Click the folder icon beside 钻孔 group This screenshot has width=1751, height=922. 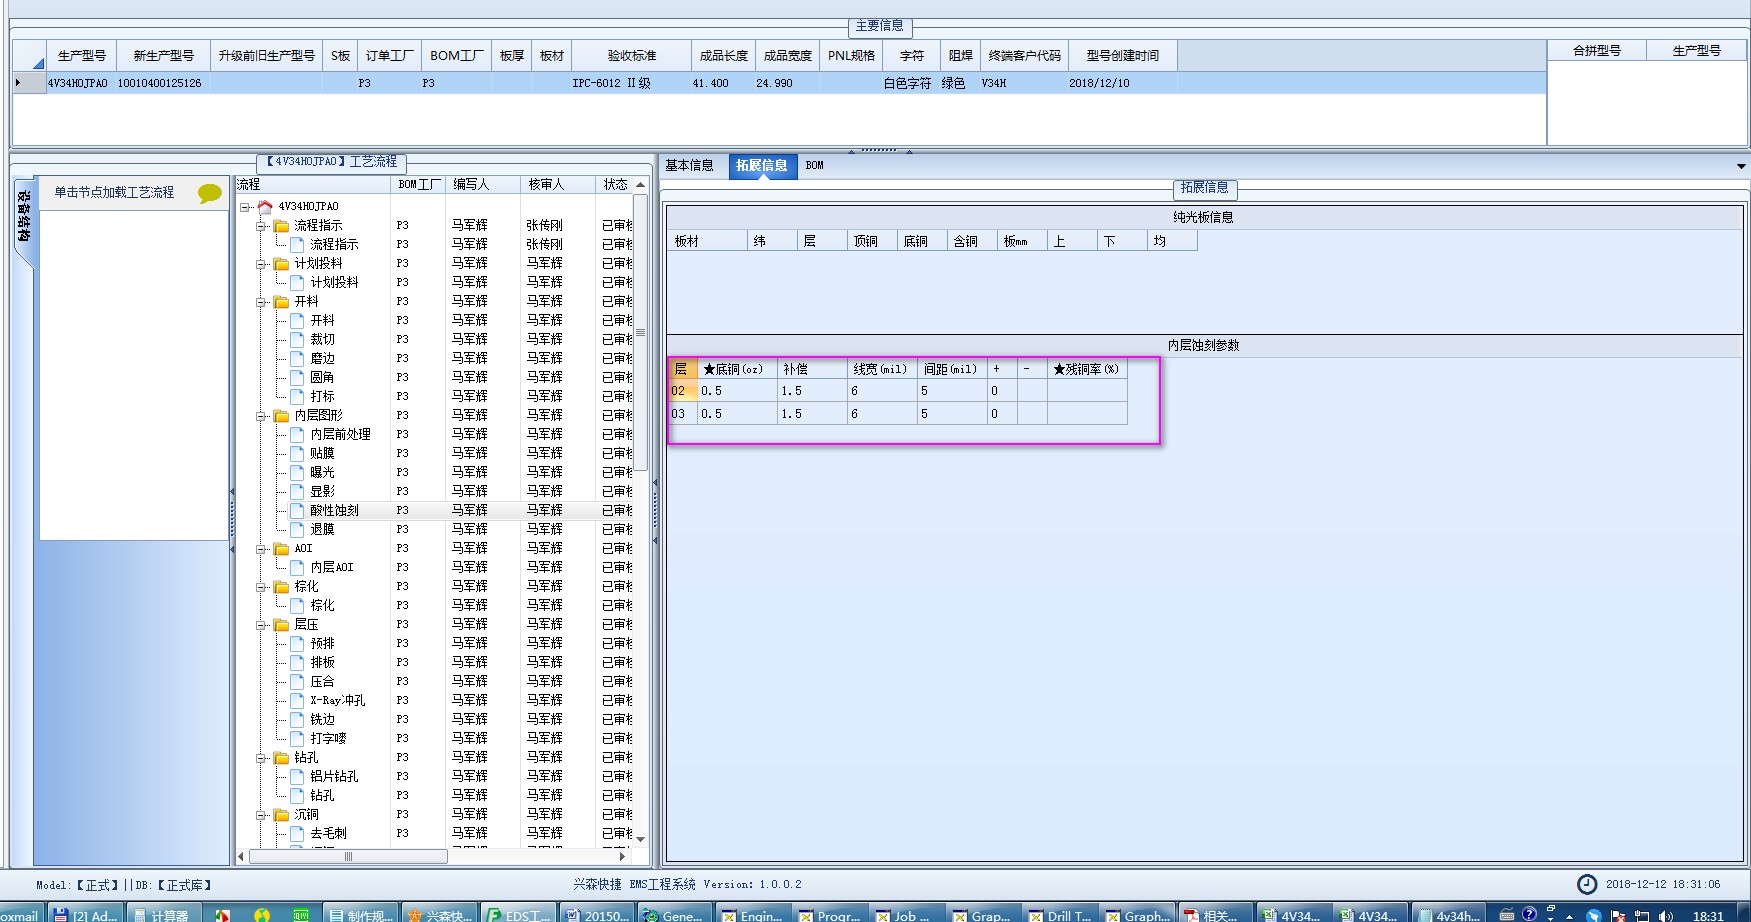281,758
